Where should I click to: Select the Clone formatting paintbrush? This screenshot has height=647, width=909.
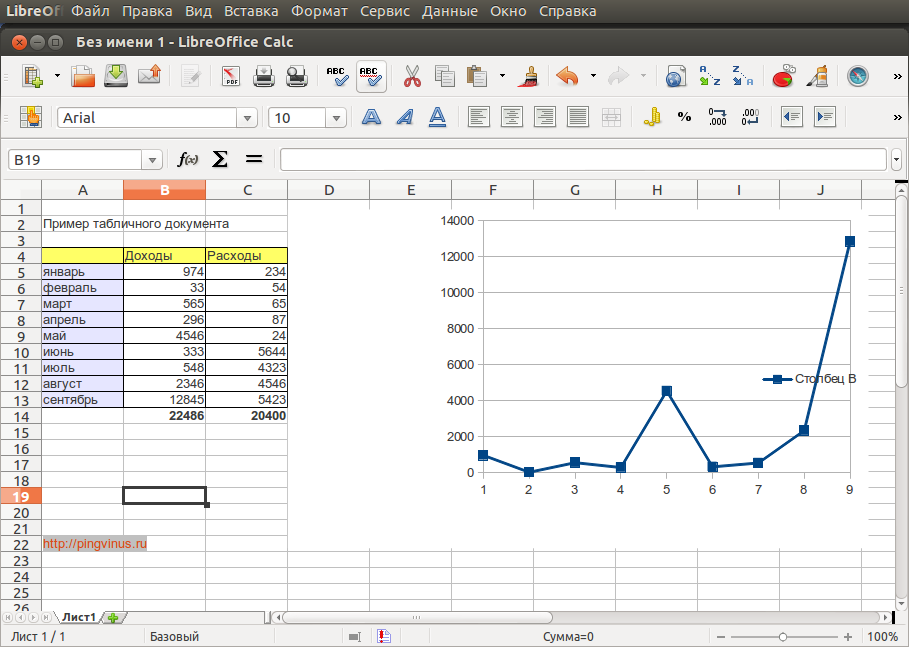(529, 76)
